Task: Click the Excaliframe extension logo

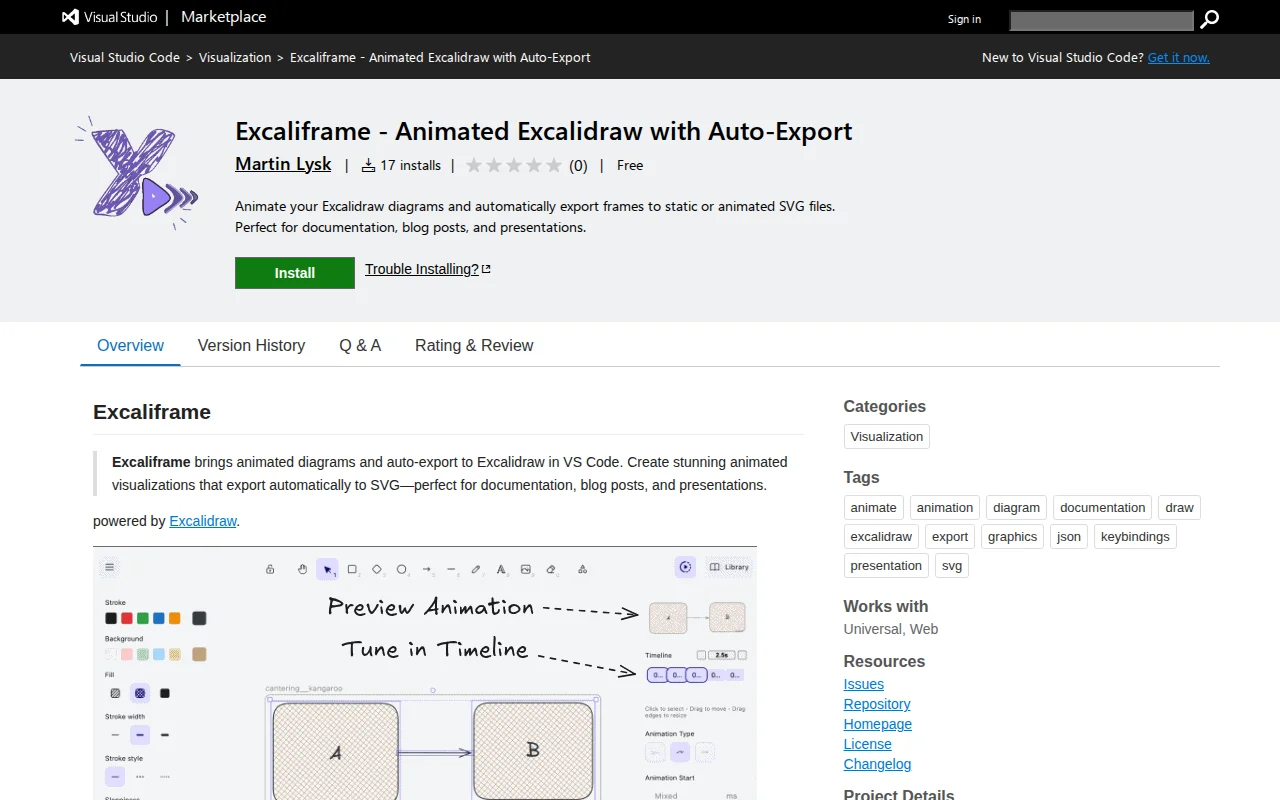Action: tap(137, 173)
